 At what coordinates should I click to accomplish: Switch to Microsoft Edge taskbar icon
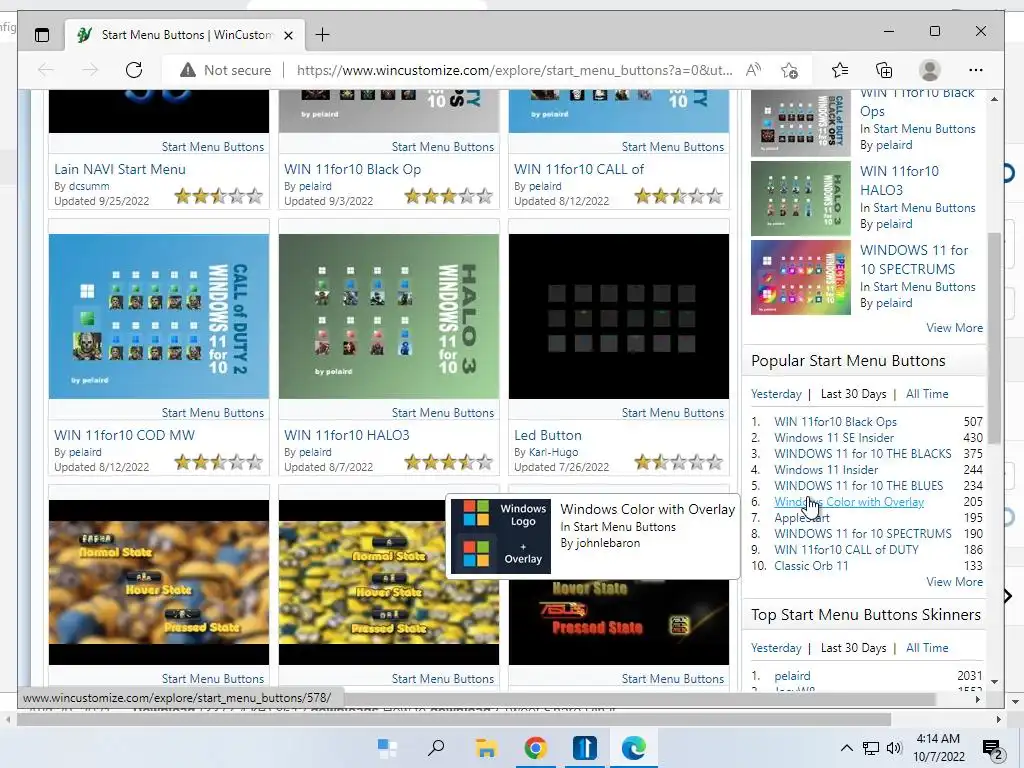633,748
